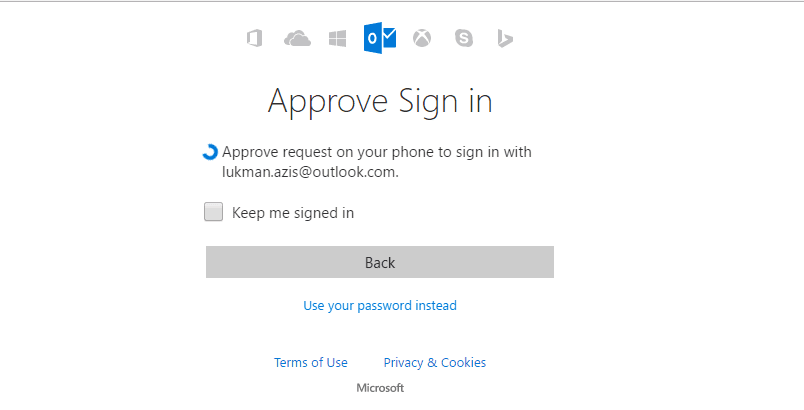
Task: Click the Bing logo icon
Action: (x=505, y=38)
